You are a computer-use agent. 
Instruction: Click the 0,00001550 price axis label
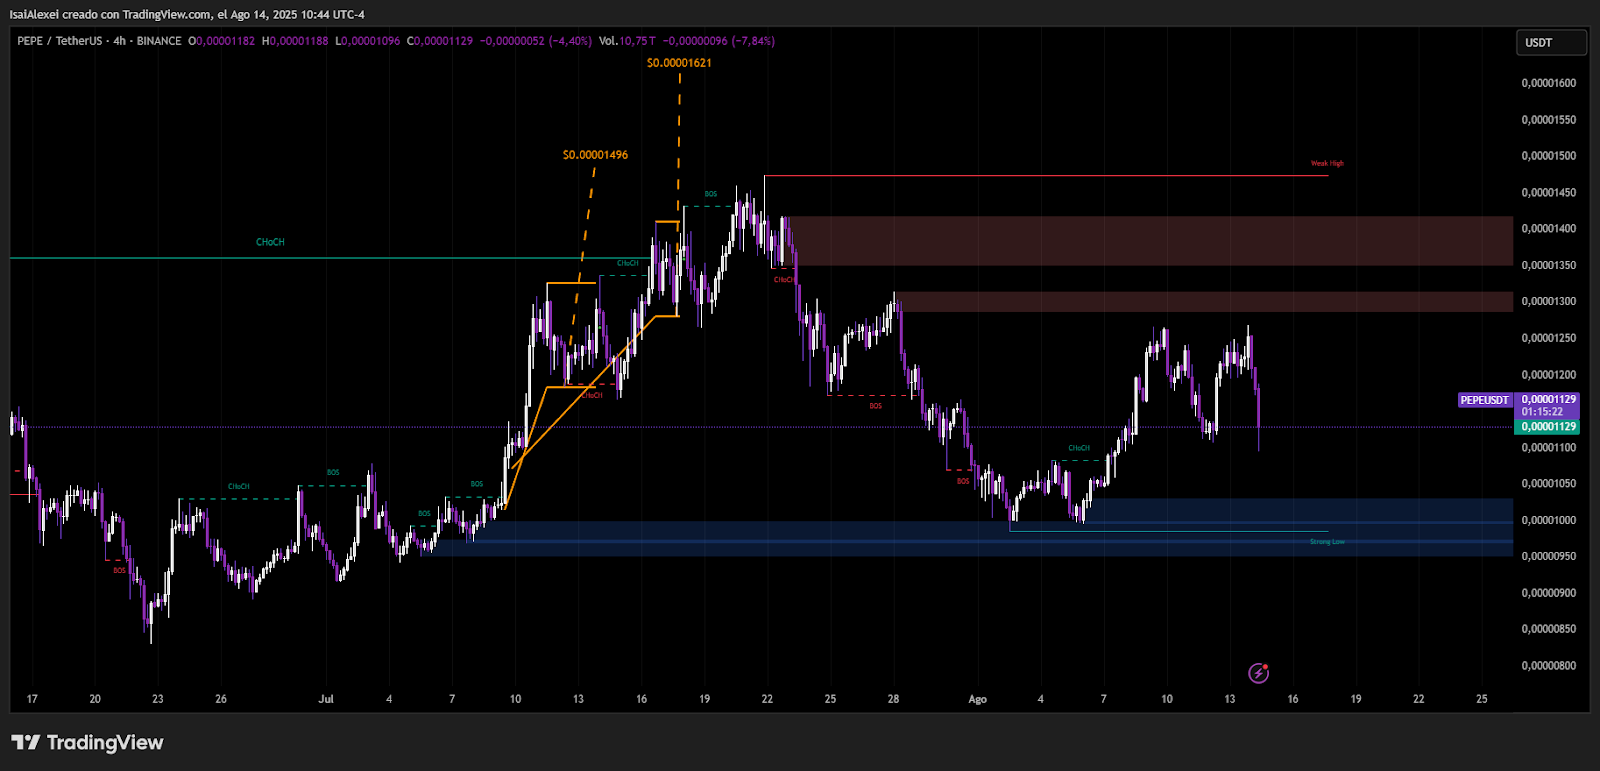coord(1549,120)
